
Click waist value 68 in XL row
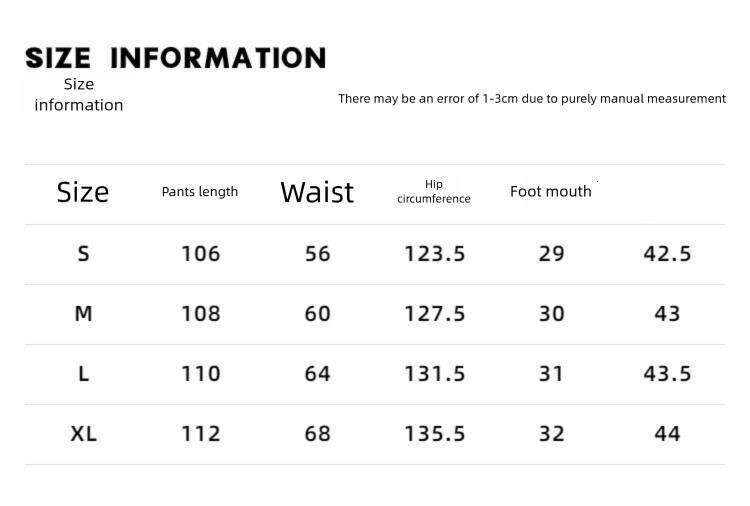tap(317, 434)
